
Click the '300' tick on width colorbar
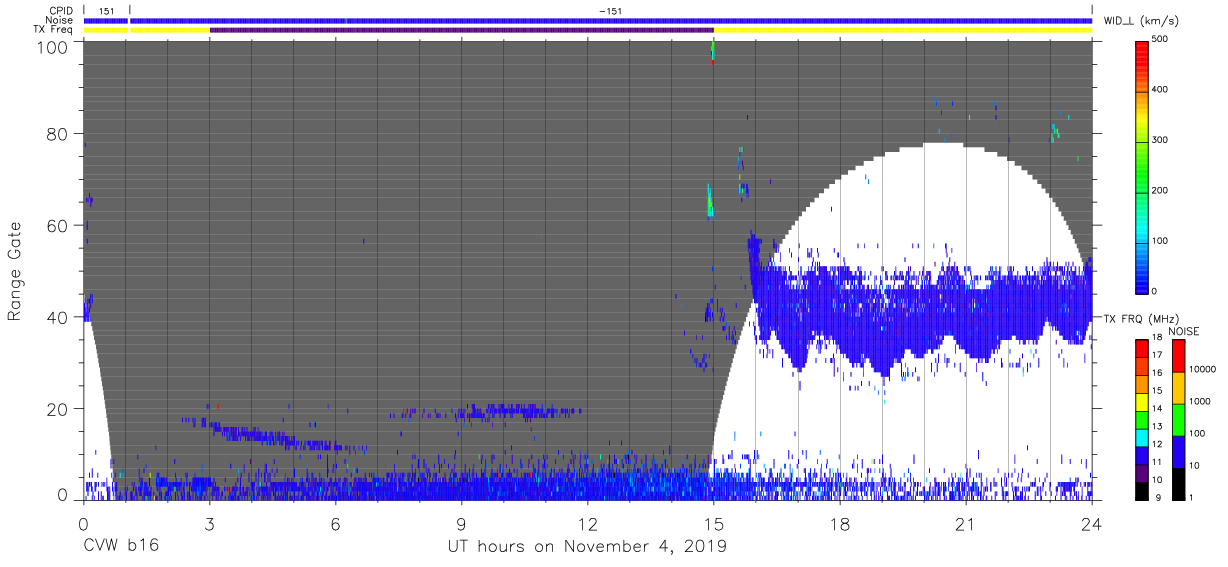click(x=1162, y=140)
